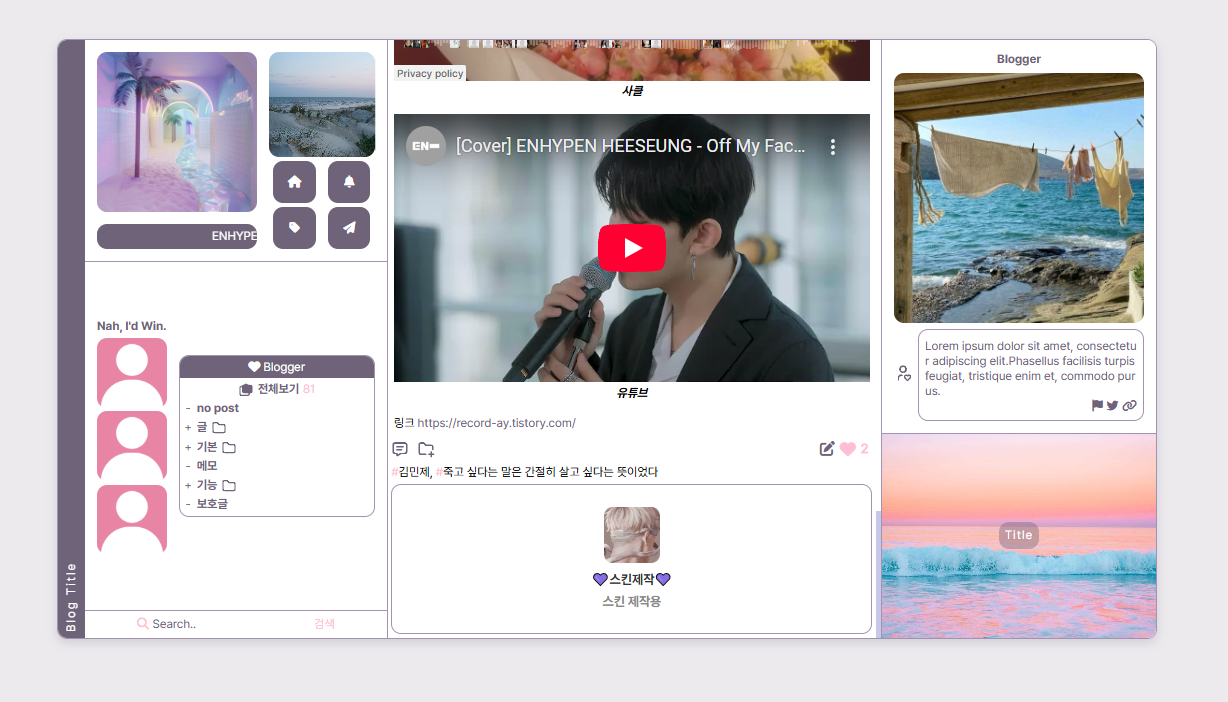
Task: Expand the 기본 category with plus sign
Action: tap(188, 447)
